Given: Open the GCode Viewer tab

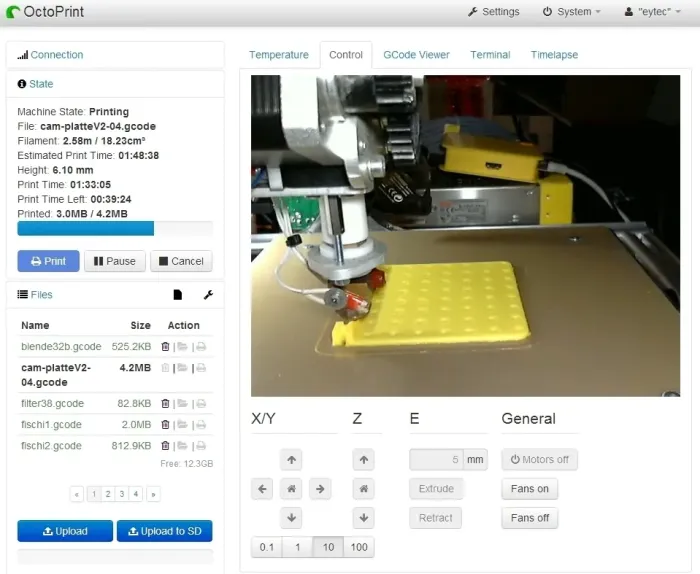Looking at the screenshot, I should [416, 55].
